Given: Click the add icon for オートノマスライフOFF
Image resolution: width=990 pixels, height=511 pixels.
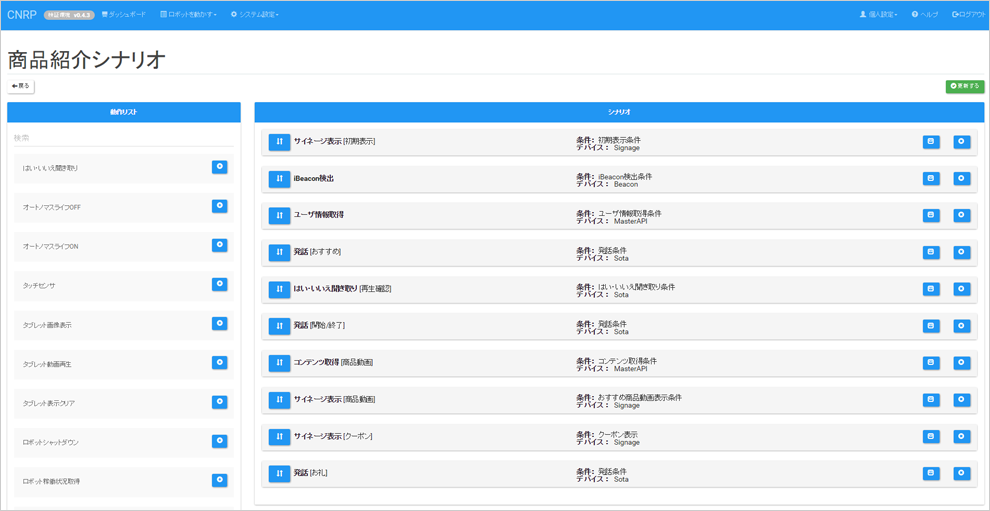Looking at the screenshot, I should click(219, 206).
